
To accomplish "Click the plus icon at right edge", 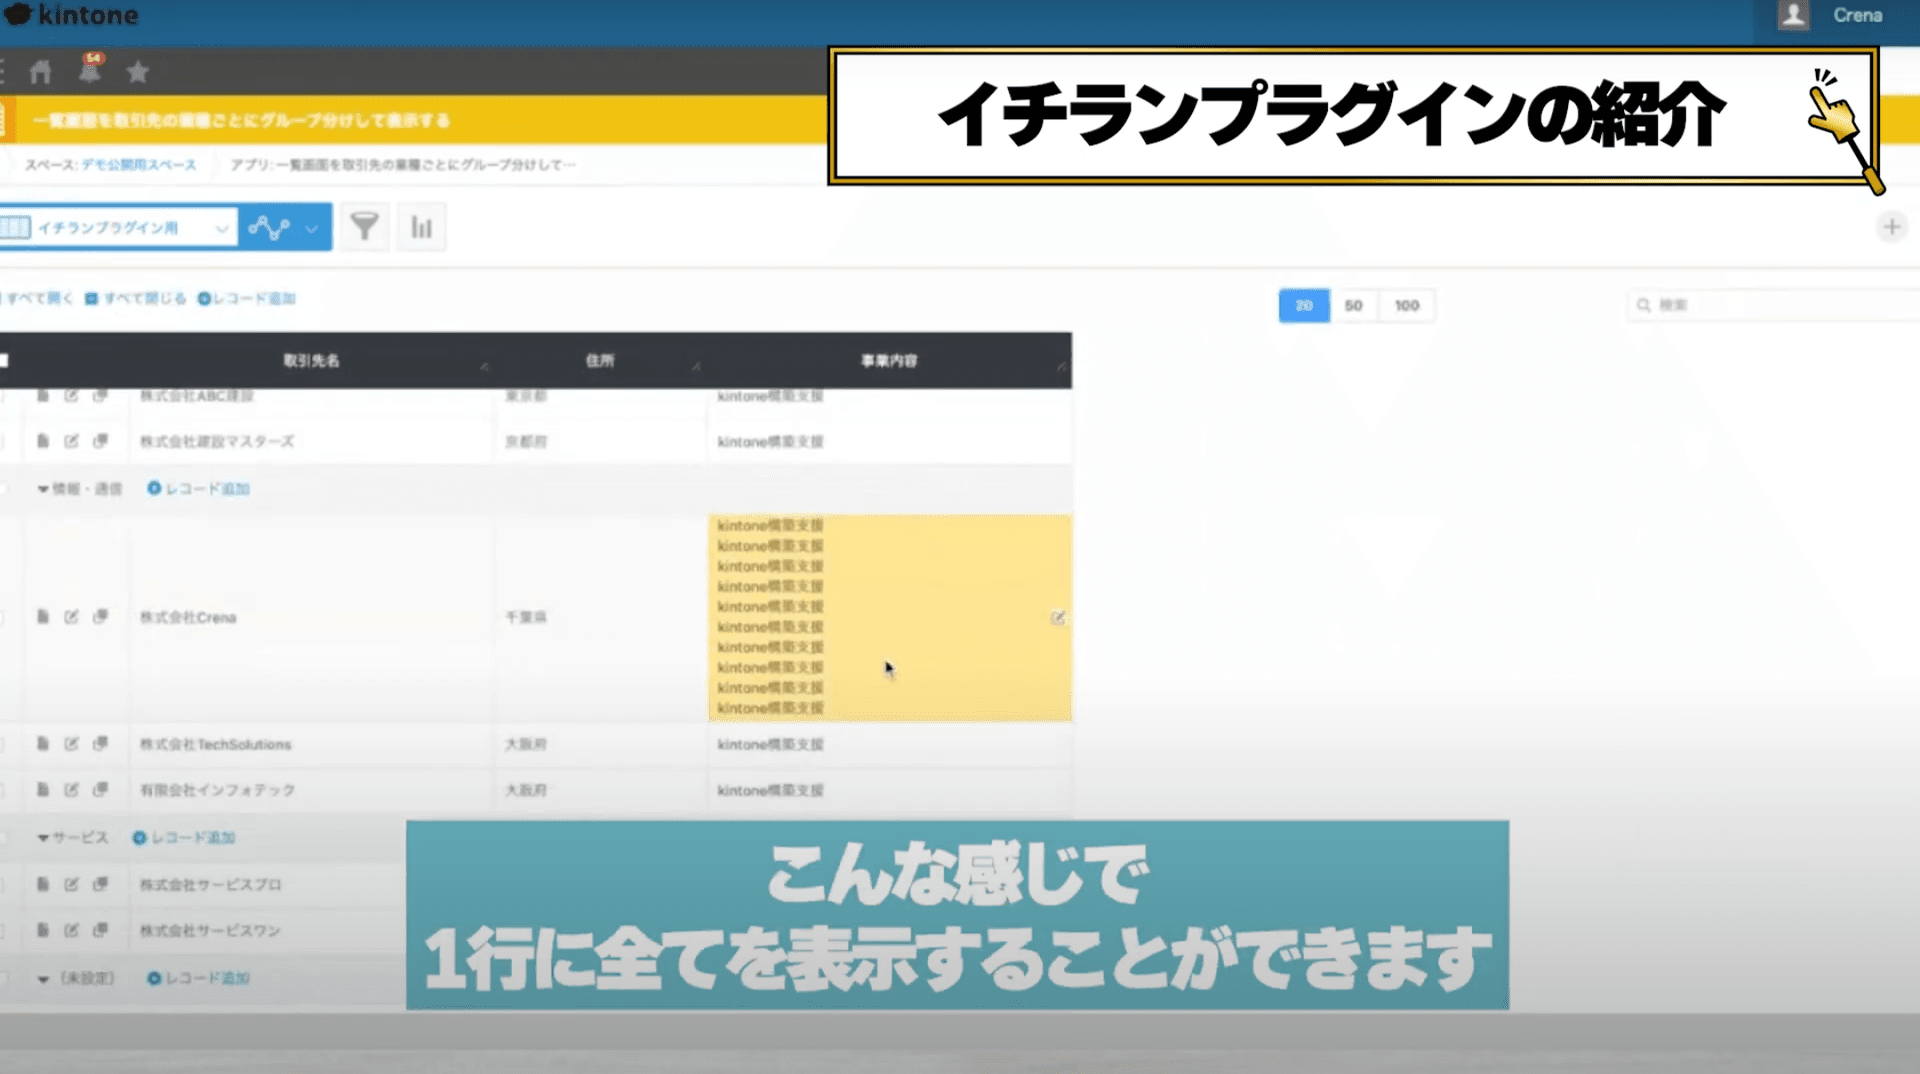I will (x=1891, y=227).
